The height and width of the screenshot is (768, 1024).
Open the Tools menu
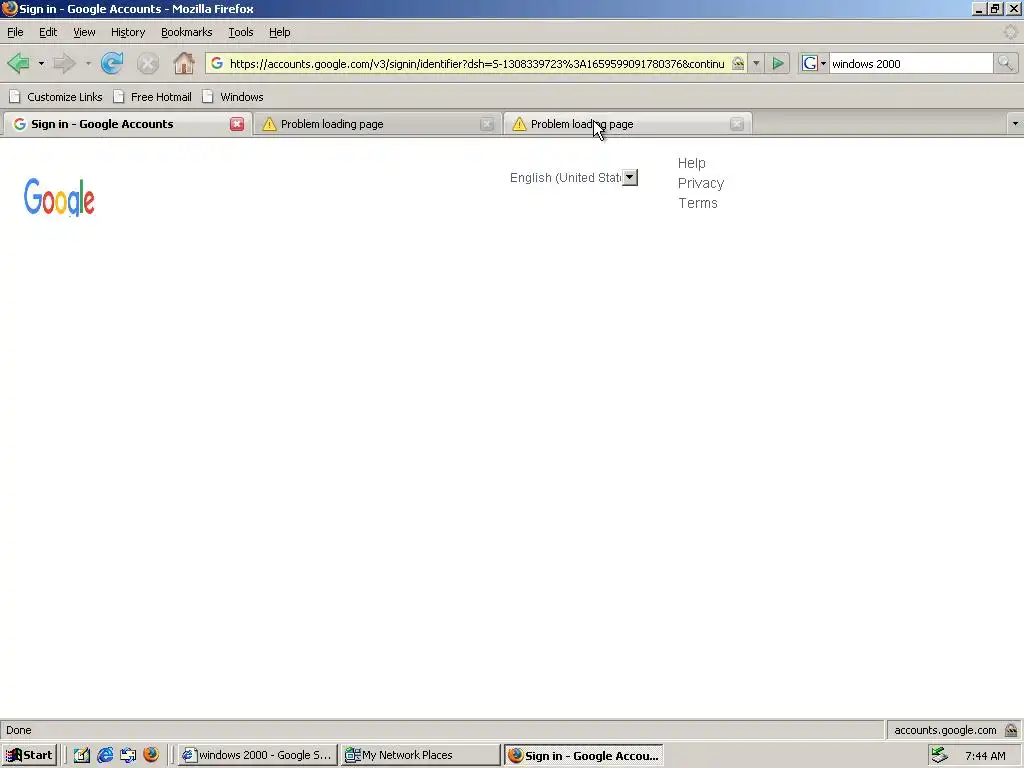[240, 32]
